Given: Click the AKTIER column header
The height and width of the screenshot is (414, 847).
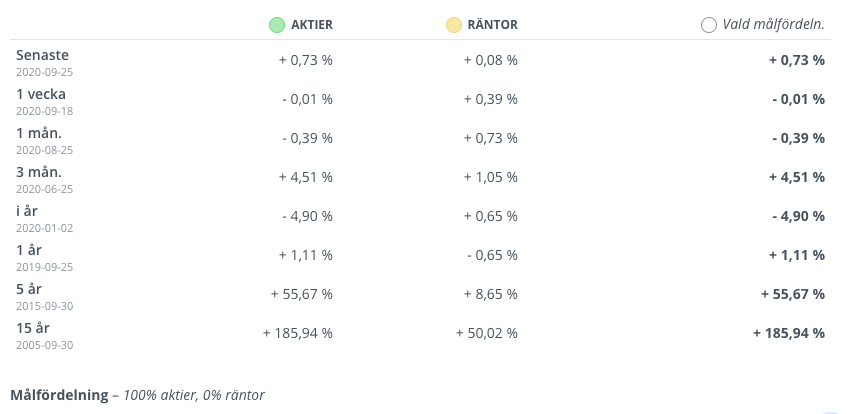Looking at the screenshot, I should click(x=312, y=25).
